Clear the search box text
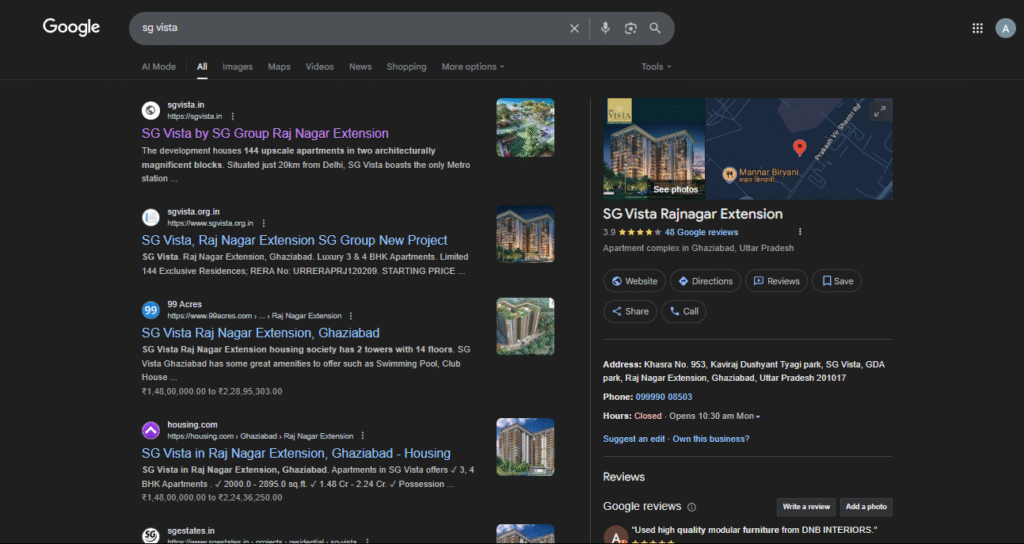Screen dimensions: 1024x544 coord(574,28)
